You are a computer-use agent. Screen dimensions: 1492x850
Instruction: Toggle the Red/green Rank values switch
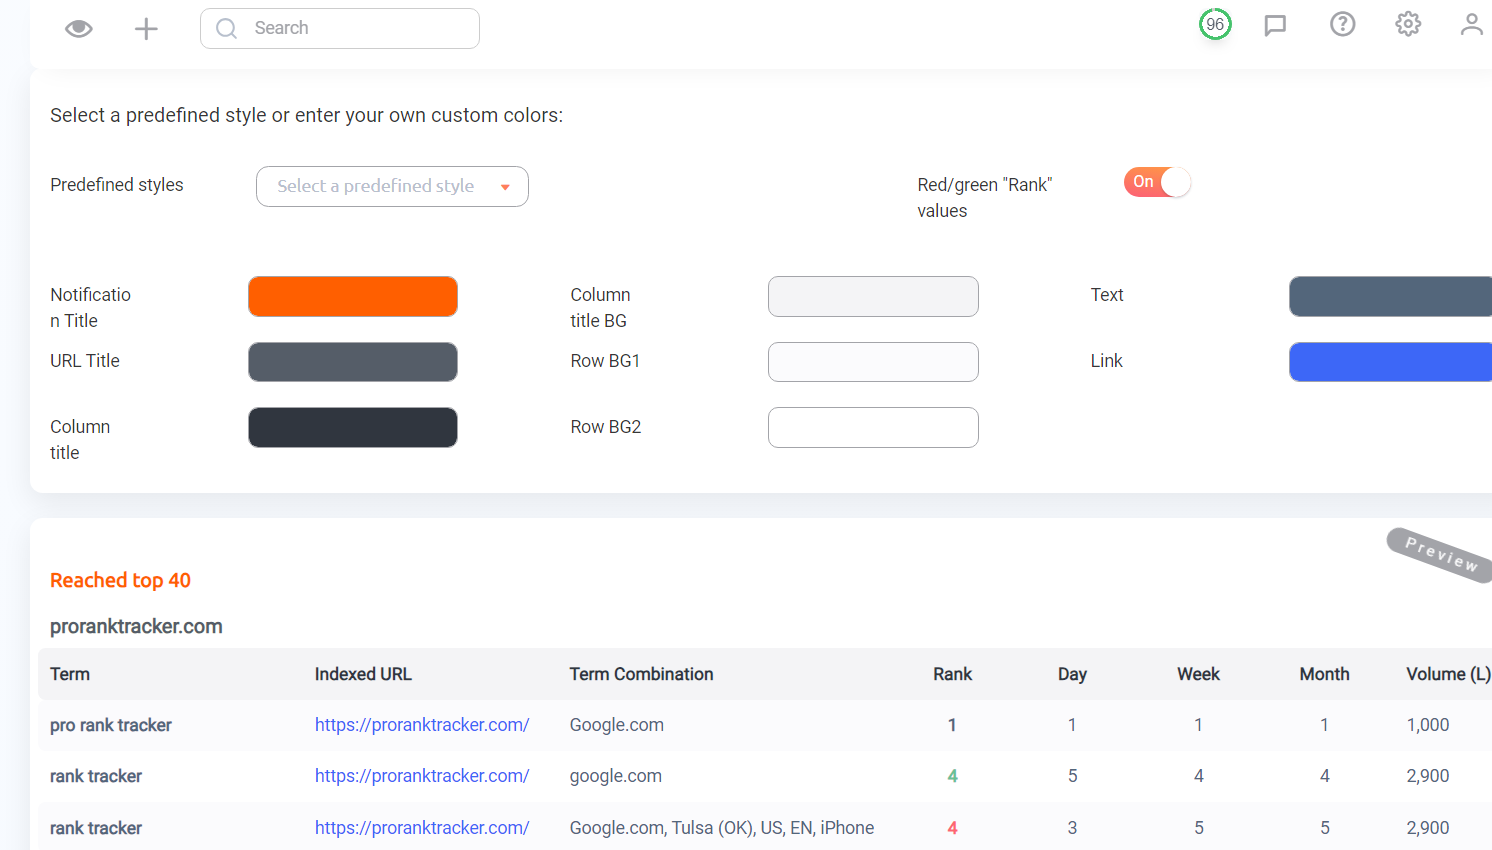[x=1157, y=182]
